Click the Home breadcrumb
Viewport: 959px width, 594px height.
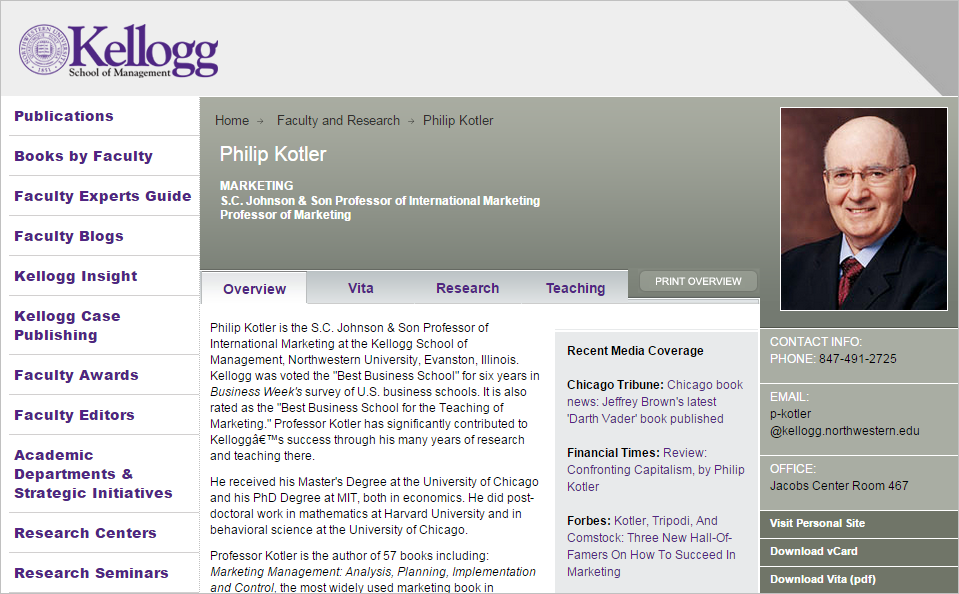point(232,121)
